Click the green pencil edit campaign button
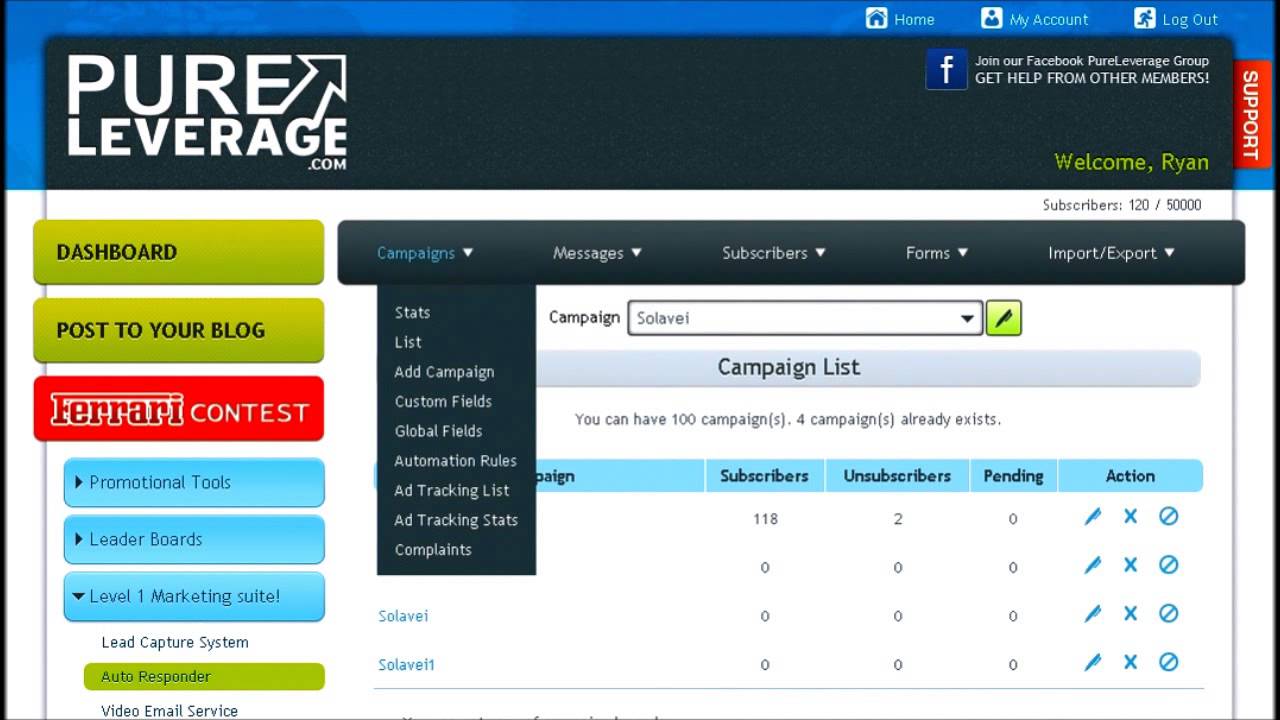Screen dimensions: 1280x720 pos(1004,318)
